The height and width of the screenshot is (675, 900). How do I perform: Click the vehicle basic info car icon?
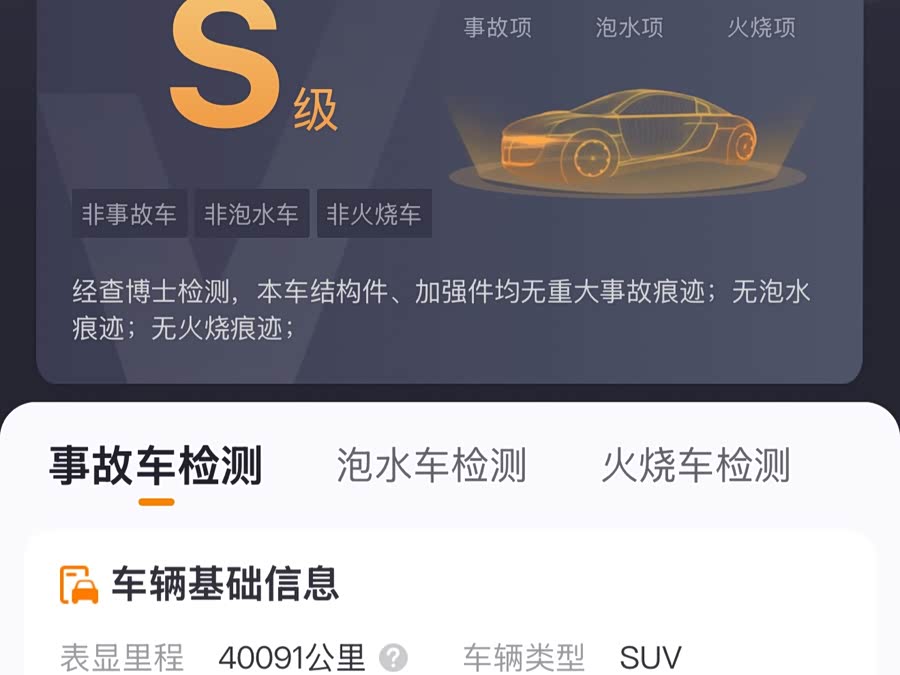tap(79, 585)
